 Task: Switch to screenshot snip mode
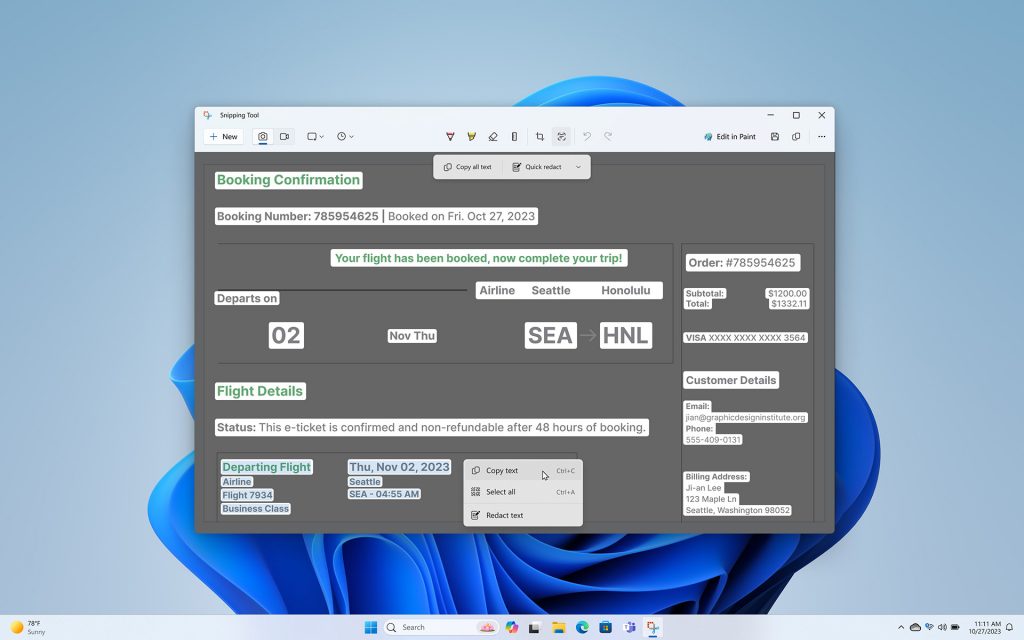pyautogui.click(x=262, y=136)
